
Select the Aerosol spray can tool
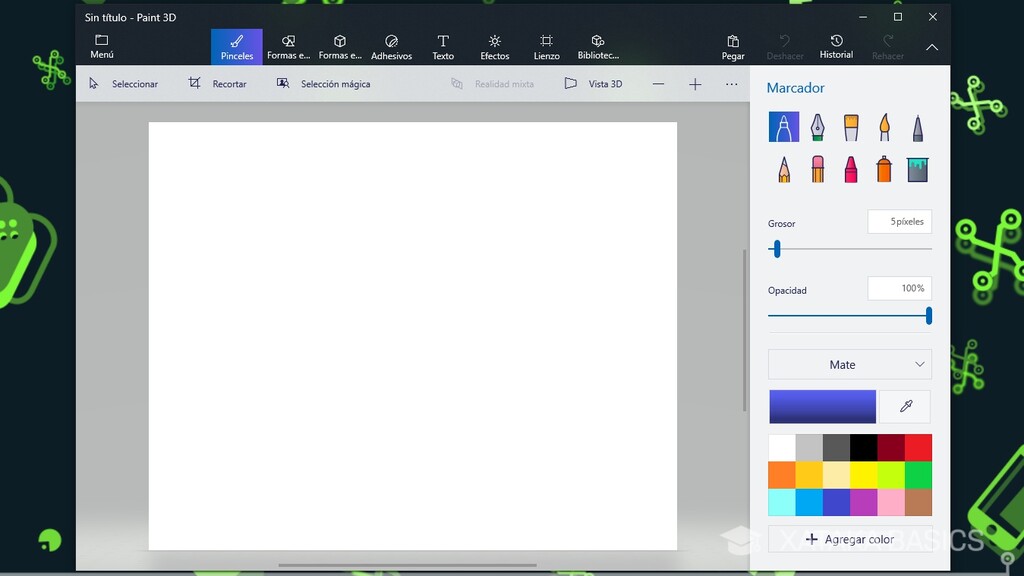point(884,168)
